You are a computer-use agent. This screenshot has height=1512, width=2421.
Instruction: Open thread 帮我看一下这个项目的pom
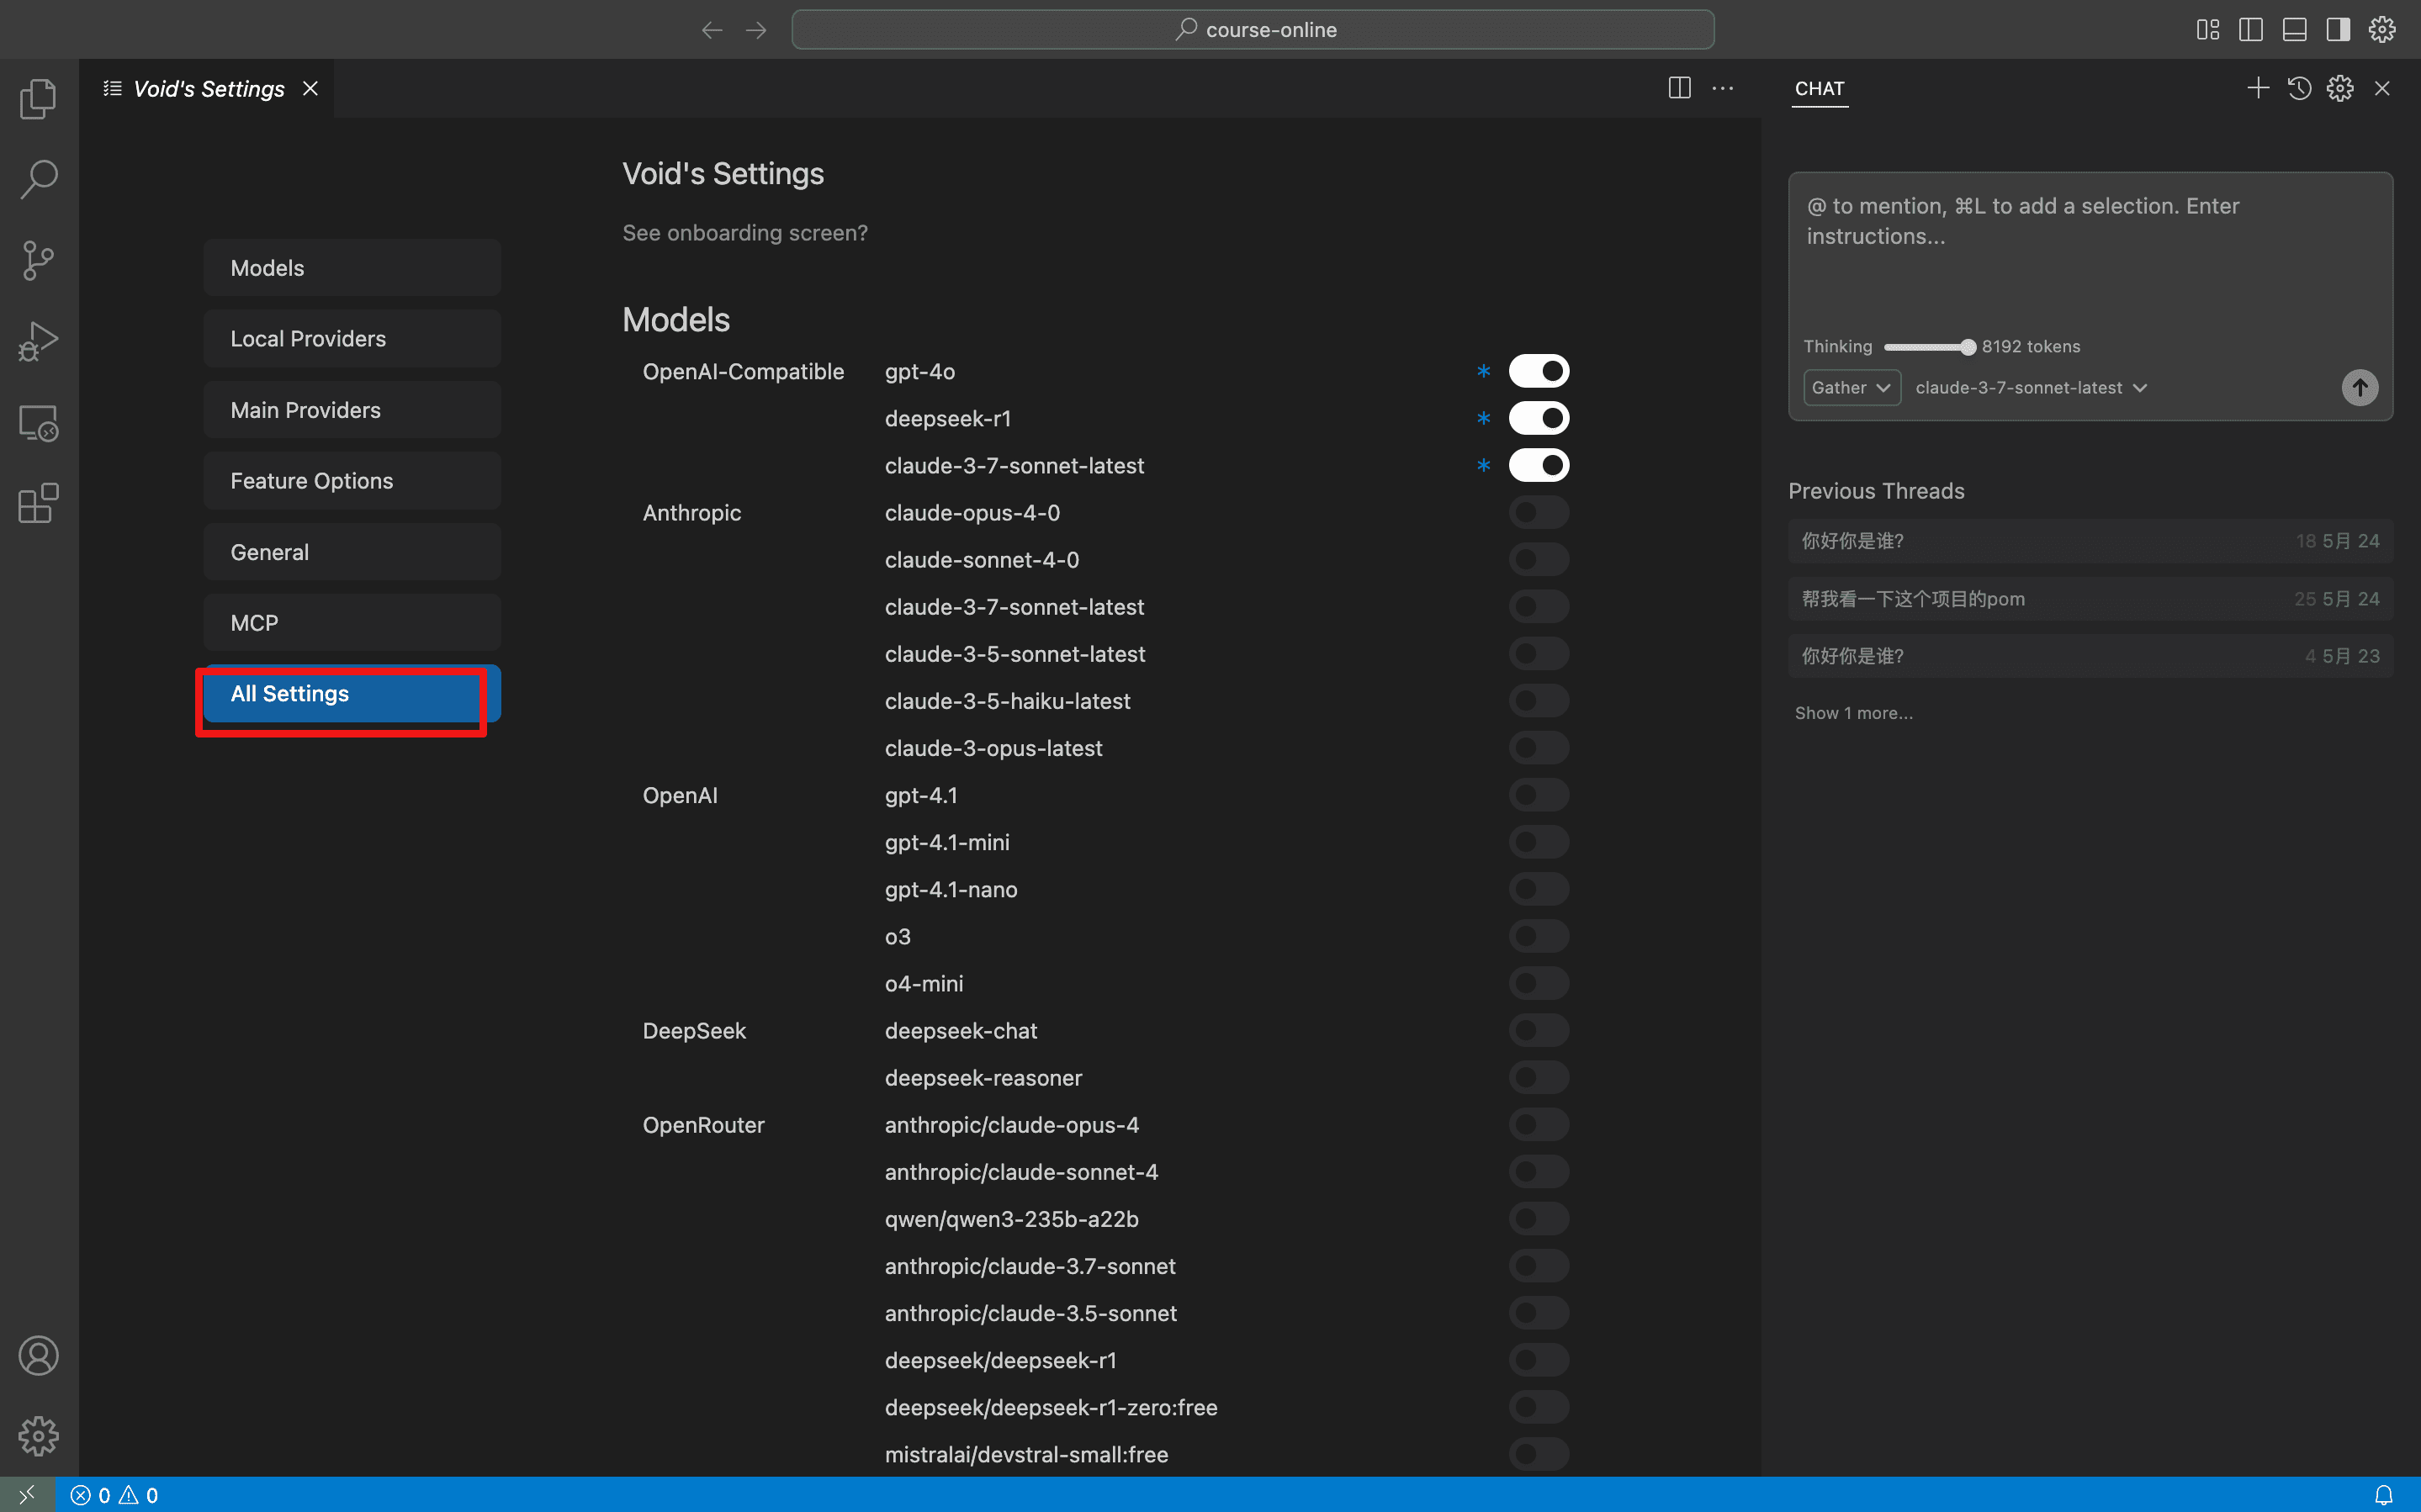pyautogui.click(x=2090, y=598)
